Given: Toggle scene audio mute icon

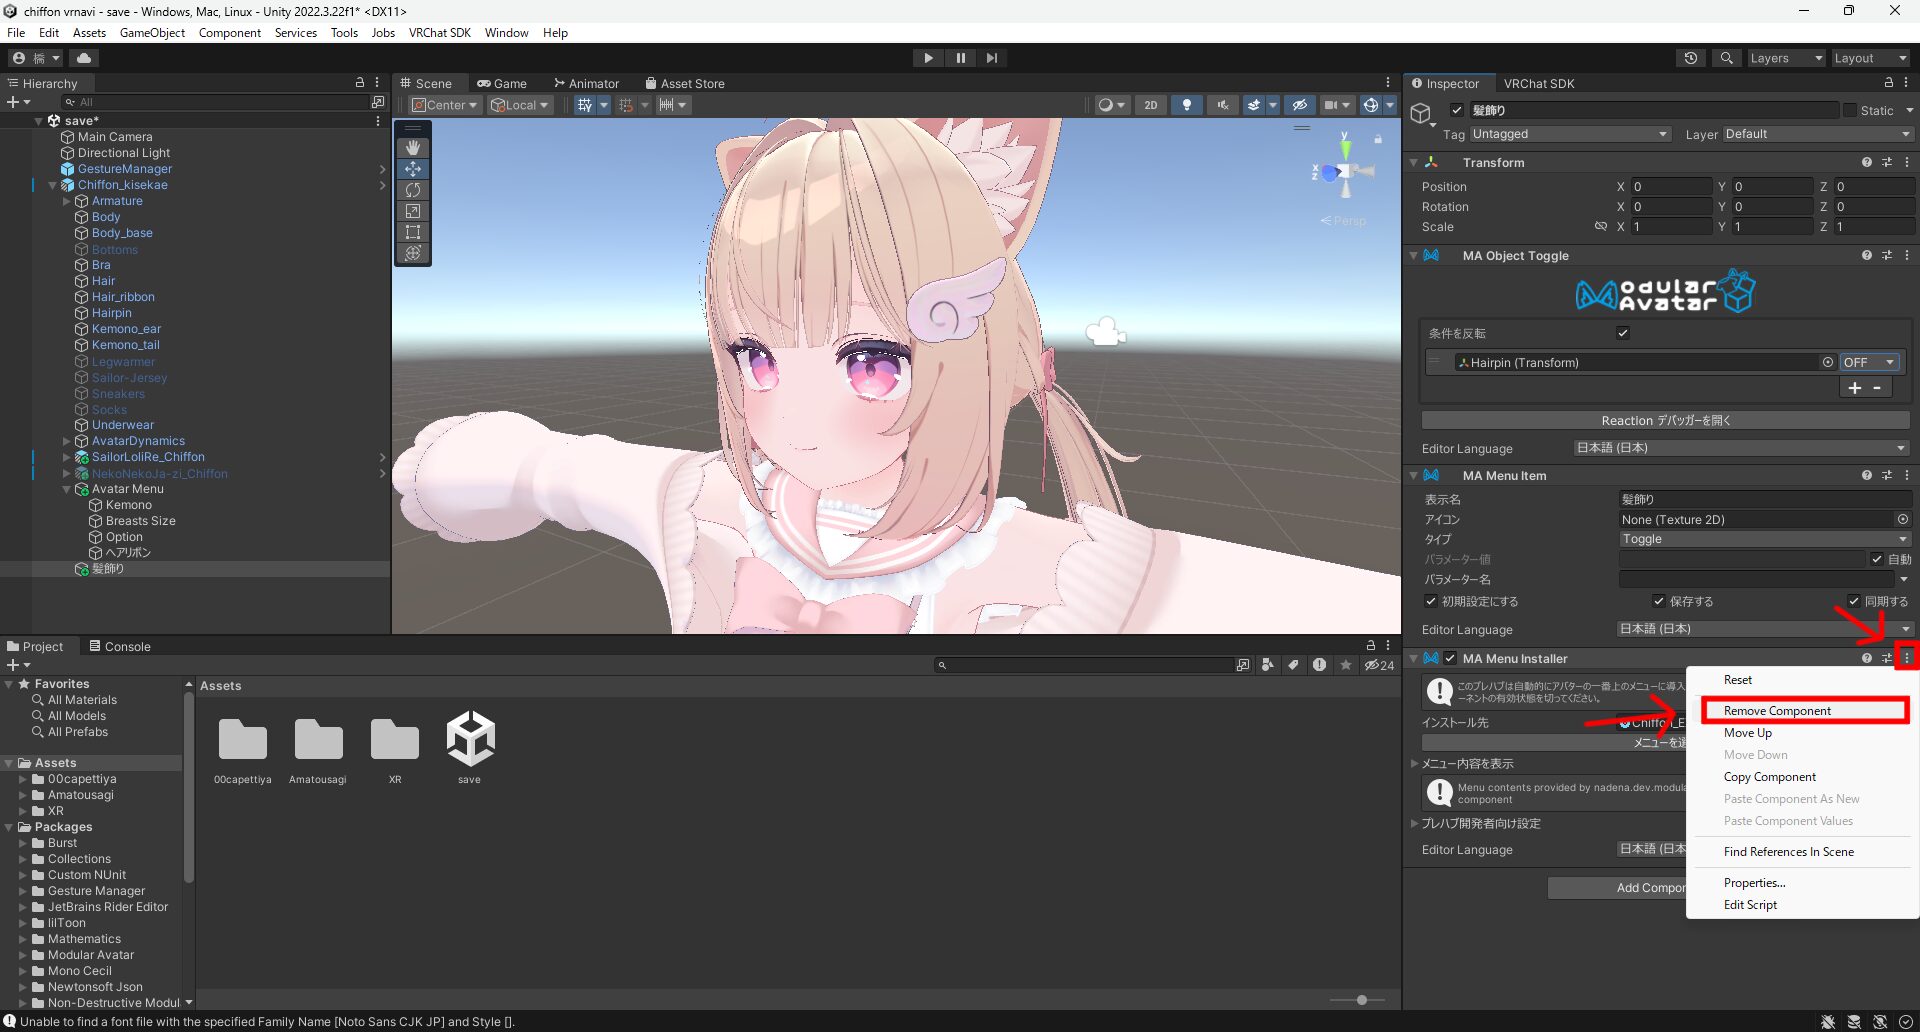Looking at the screenshot, I should point(1221,105).
